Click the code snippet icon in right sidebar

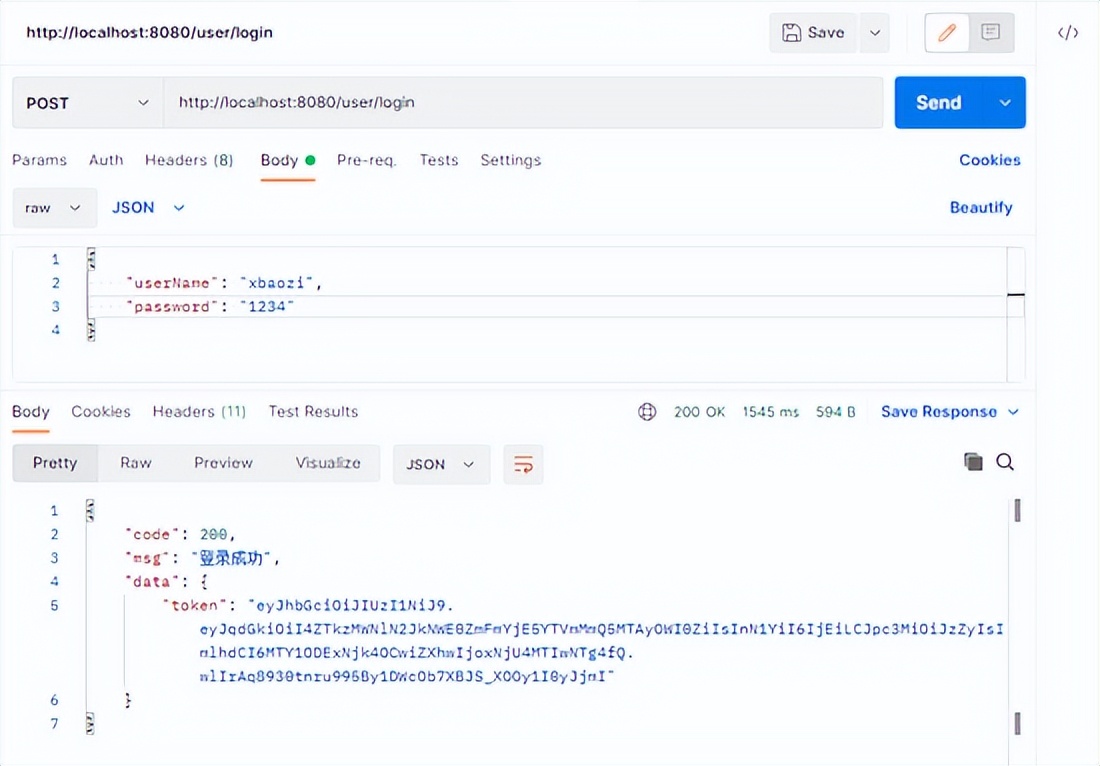(x=1068, y=33)
